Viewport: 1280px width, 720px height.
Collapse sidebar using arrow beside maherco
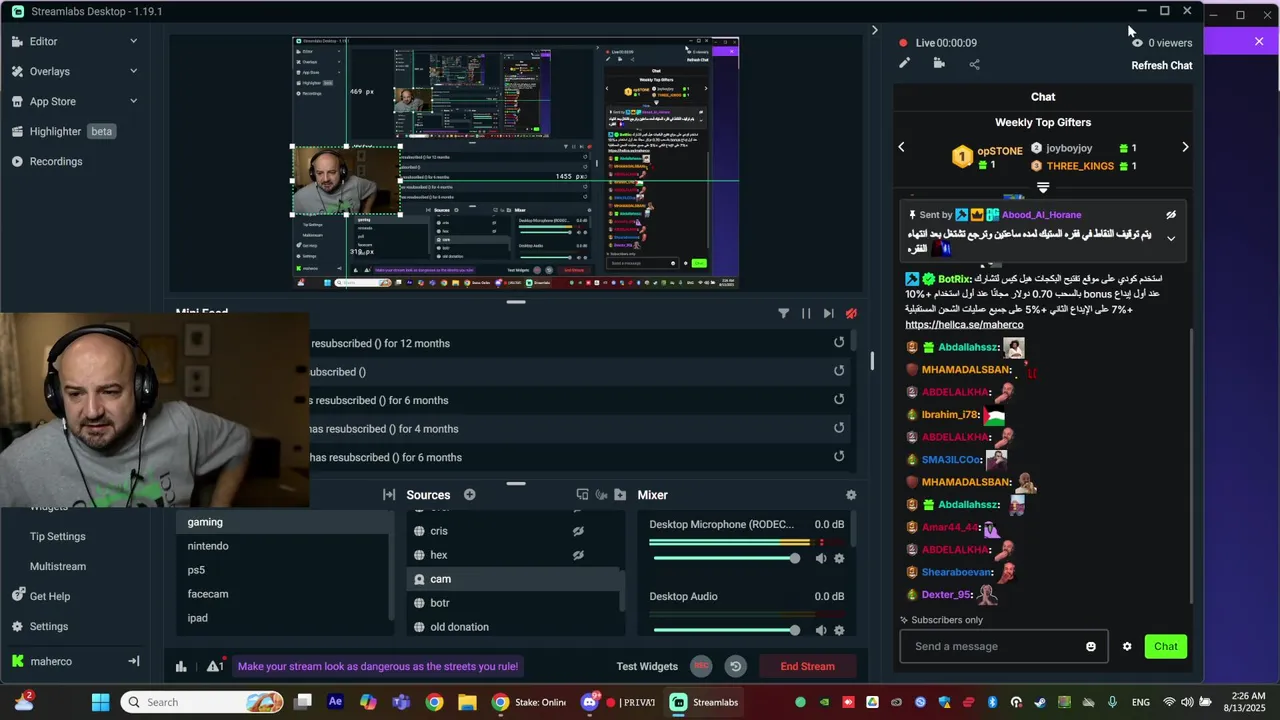tap(133, 661)
